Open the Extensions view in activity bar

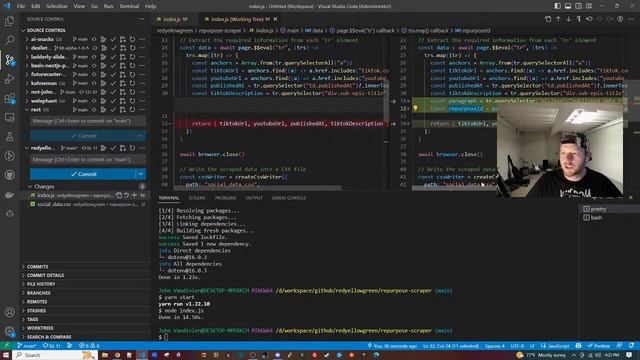click(x=9, y=98)
